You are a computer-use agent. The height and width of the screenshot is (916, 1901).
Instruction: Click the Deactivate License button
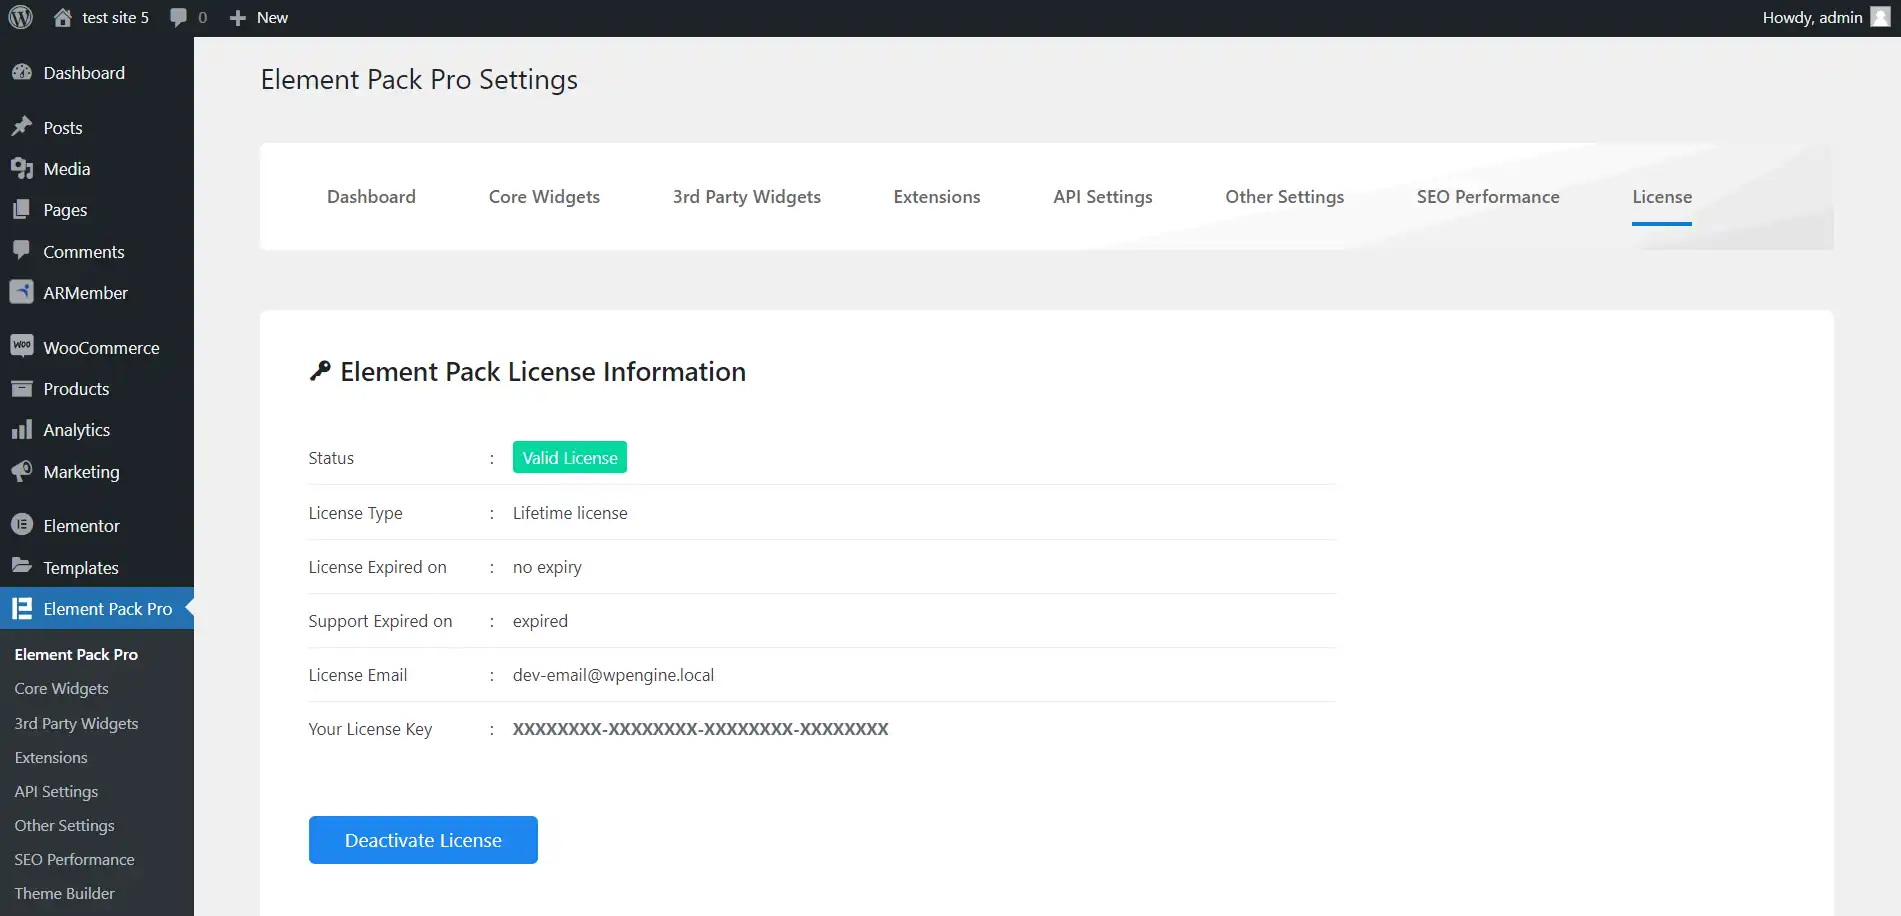click(423, 840)
